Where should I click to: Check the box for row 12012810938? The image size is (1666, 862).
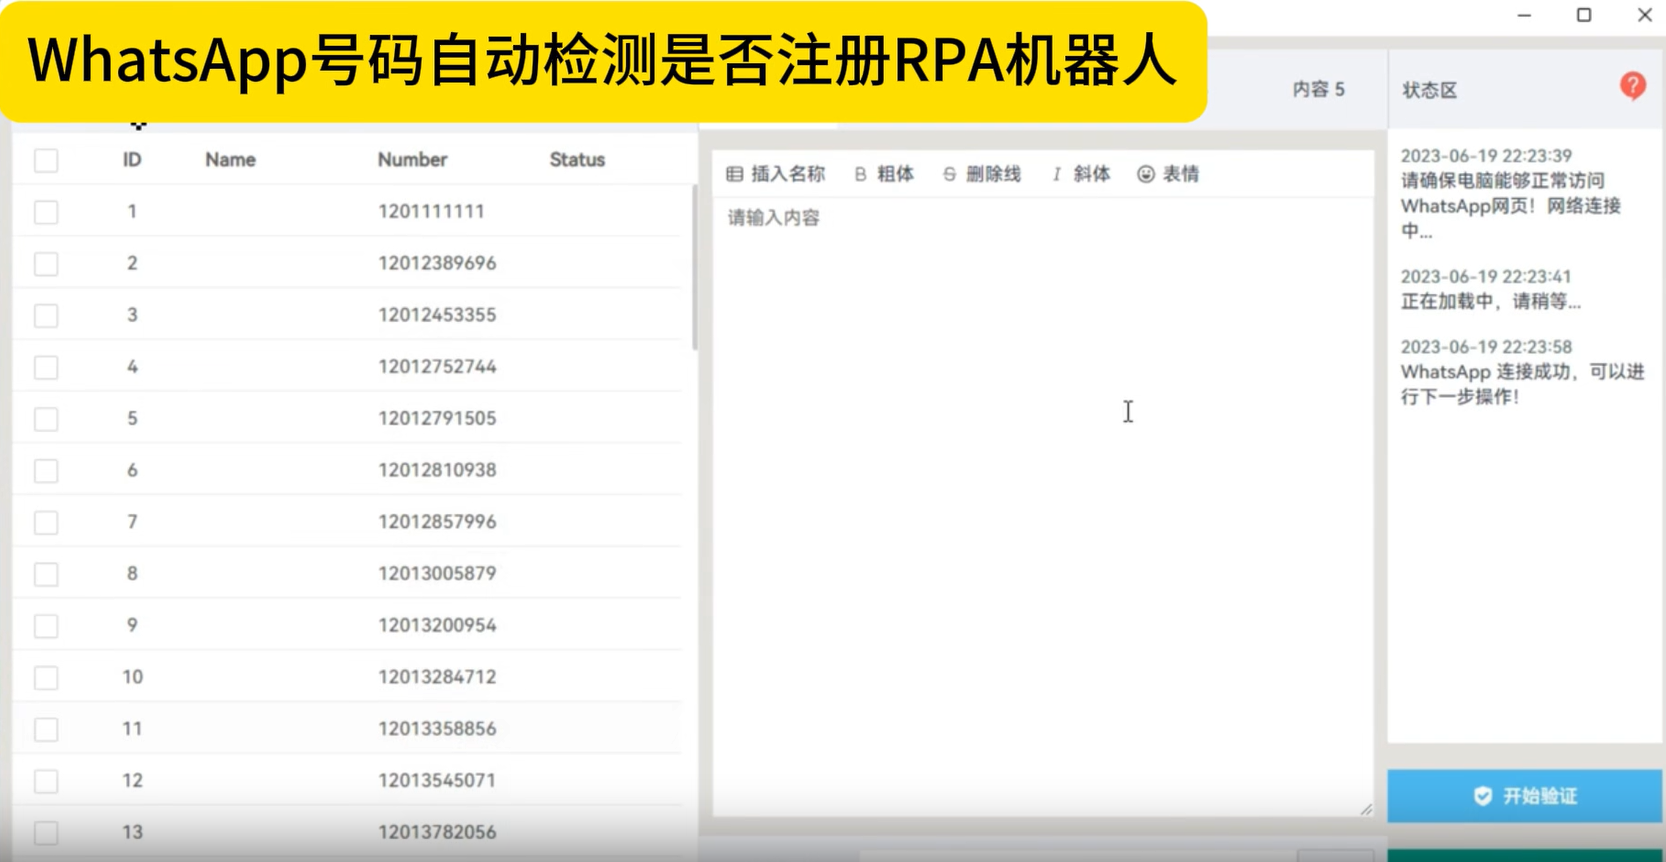[x=46, y=471]
